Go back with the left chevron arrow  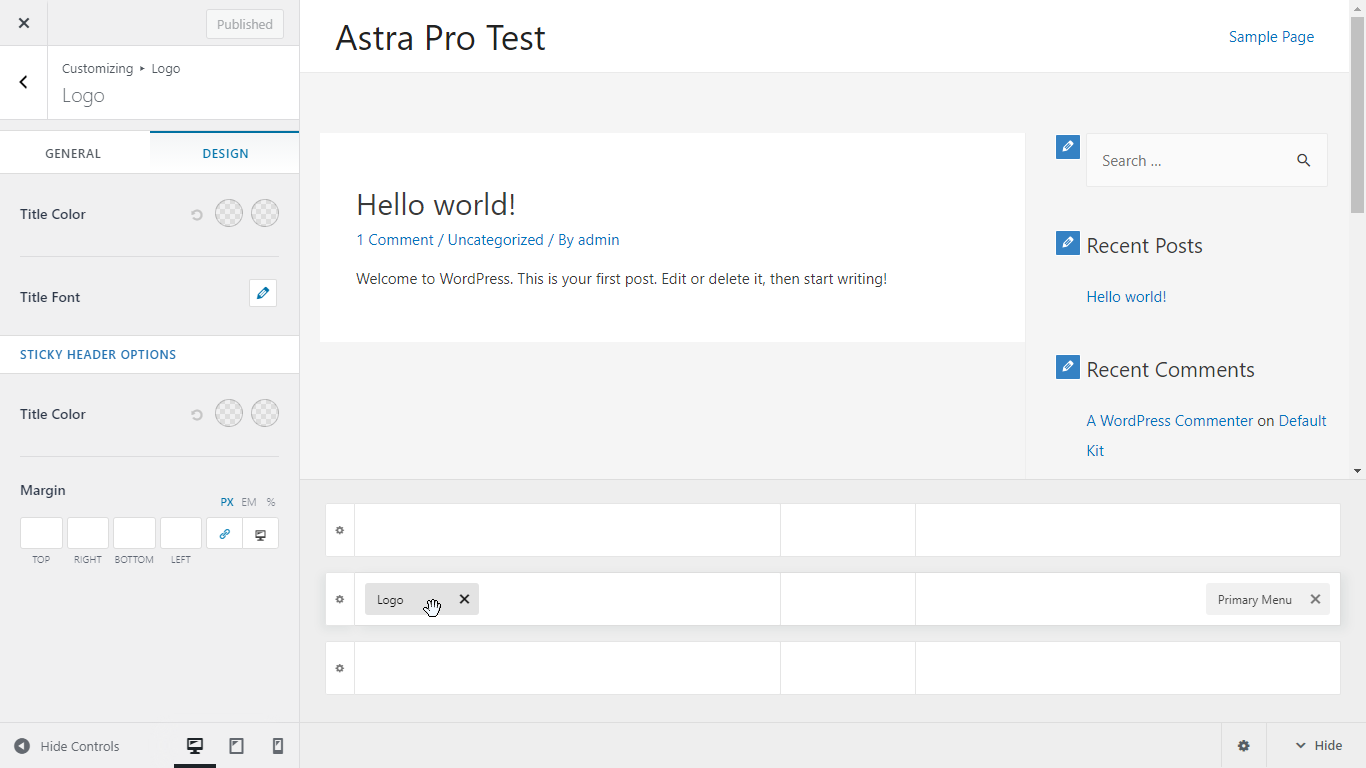24,82
